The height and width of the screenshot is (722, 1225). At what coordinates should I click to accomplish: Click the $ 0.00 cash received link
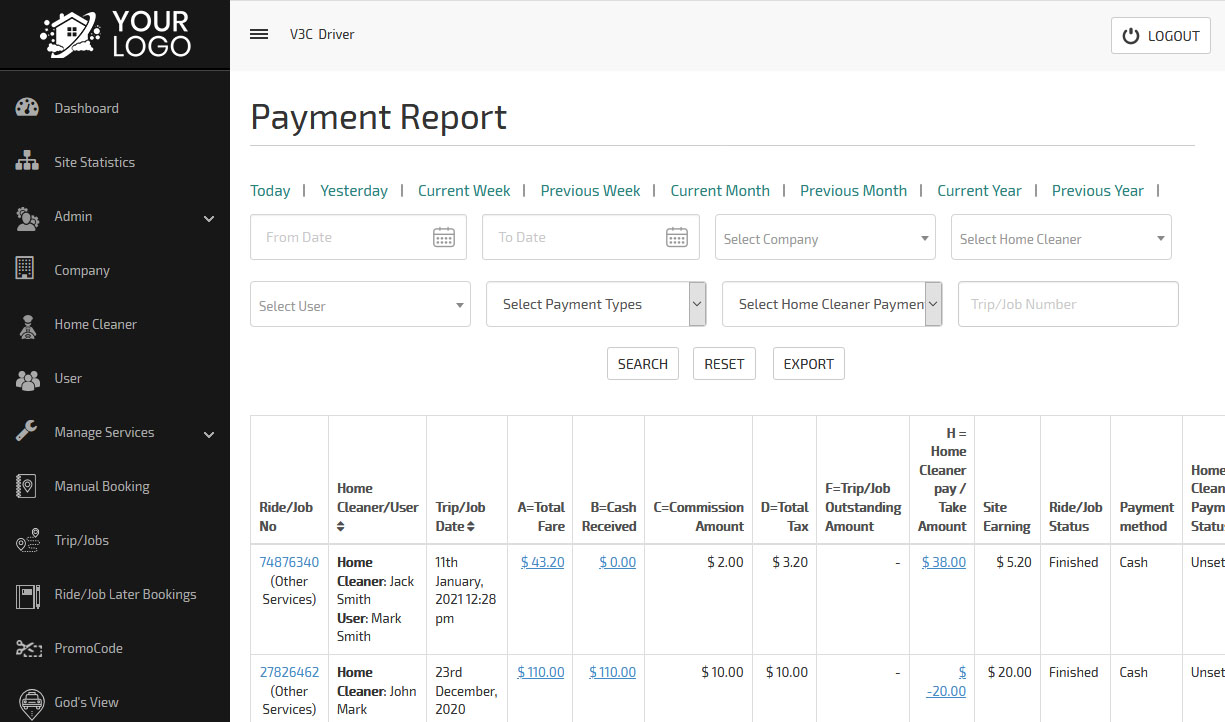(x=618, y=562)
